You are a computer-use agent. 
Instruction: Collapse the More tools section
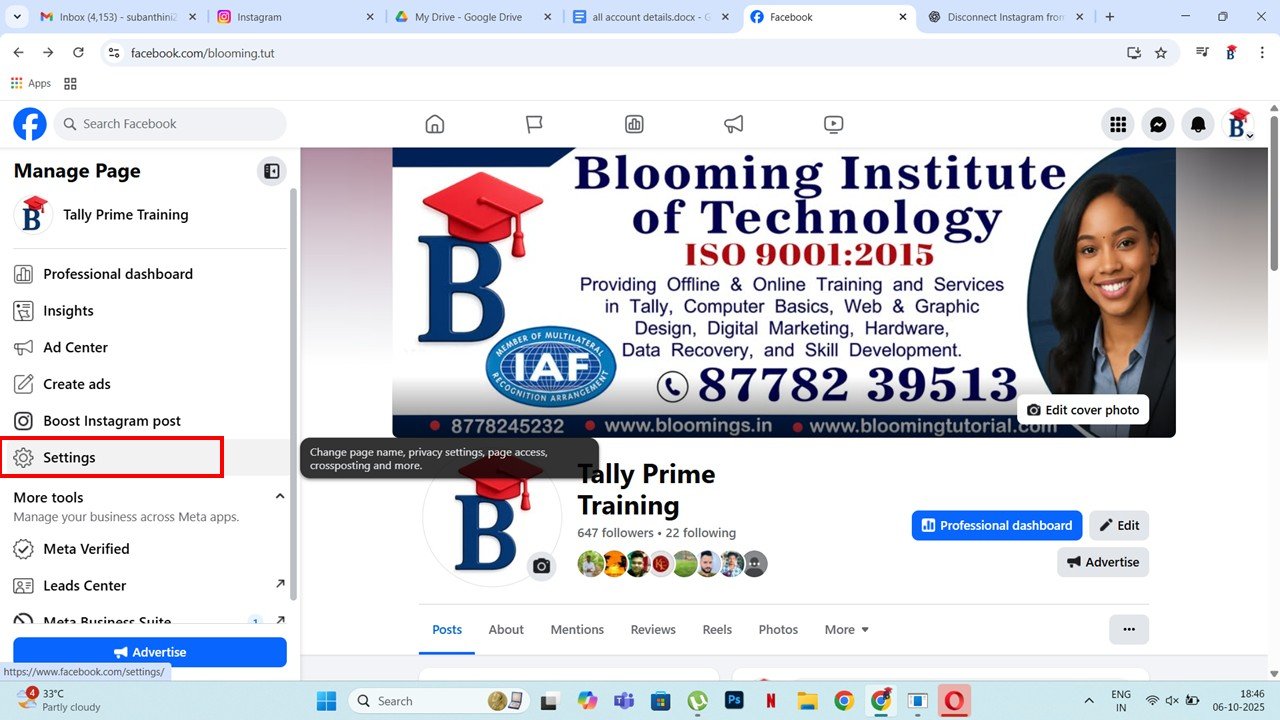[x=280, y=497]
